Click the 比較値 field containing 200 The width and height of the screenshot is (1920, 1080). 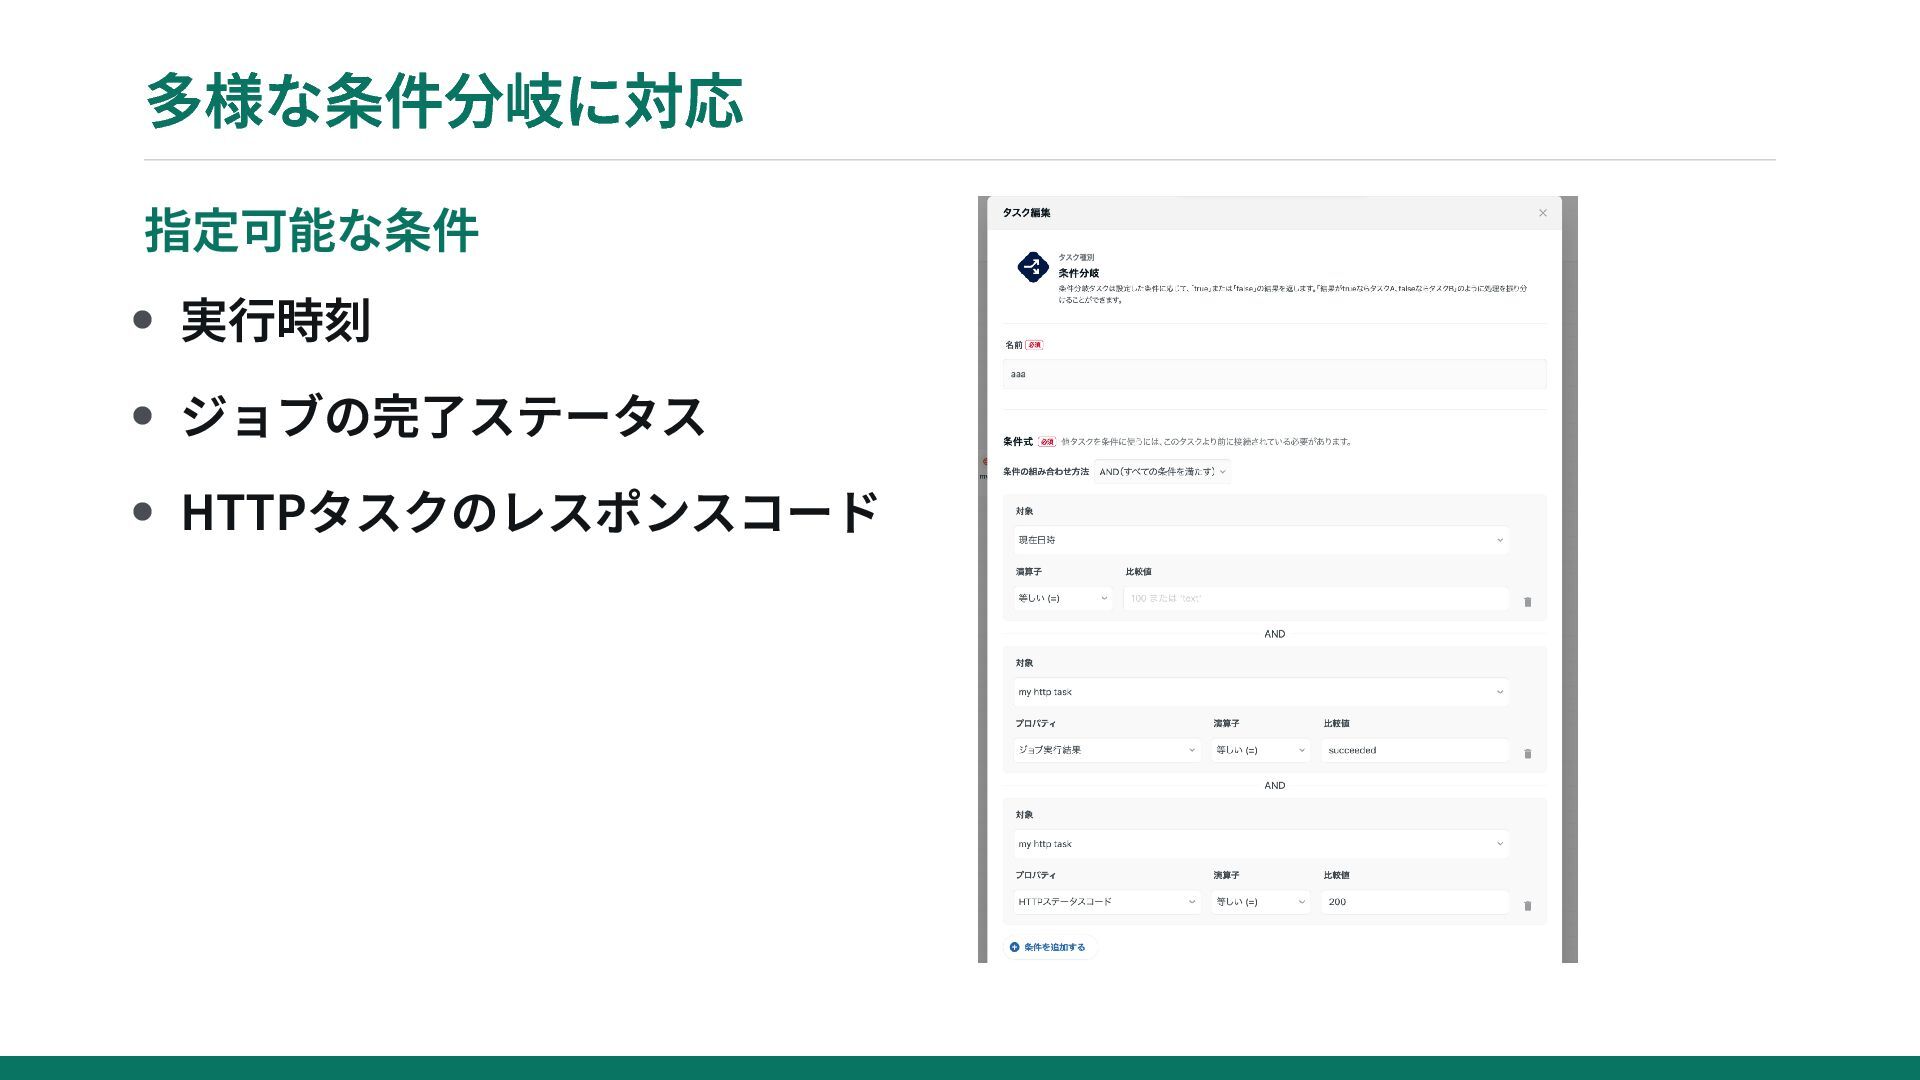pos(1415,902)
